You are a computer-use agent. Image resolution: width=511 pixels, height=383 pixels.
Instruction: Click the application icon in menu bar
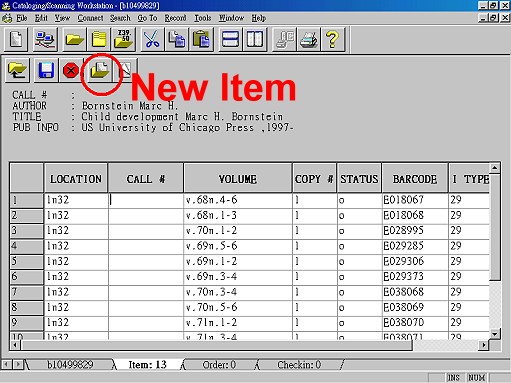[x=7, y=18]
